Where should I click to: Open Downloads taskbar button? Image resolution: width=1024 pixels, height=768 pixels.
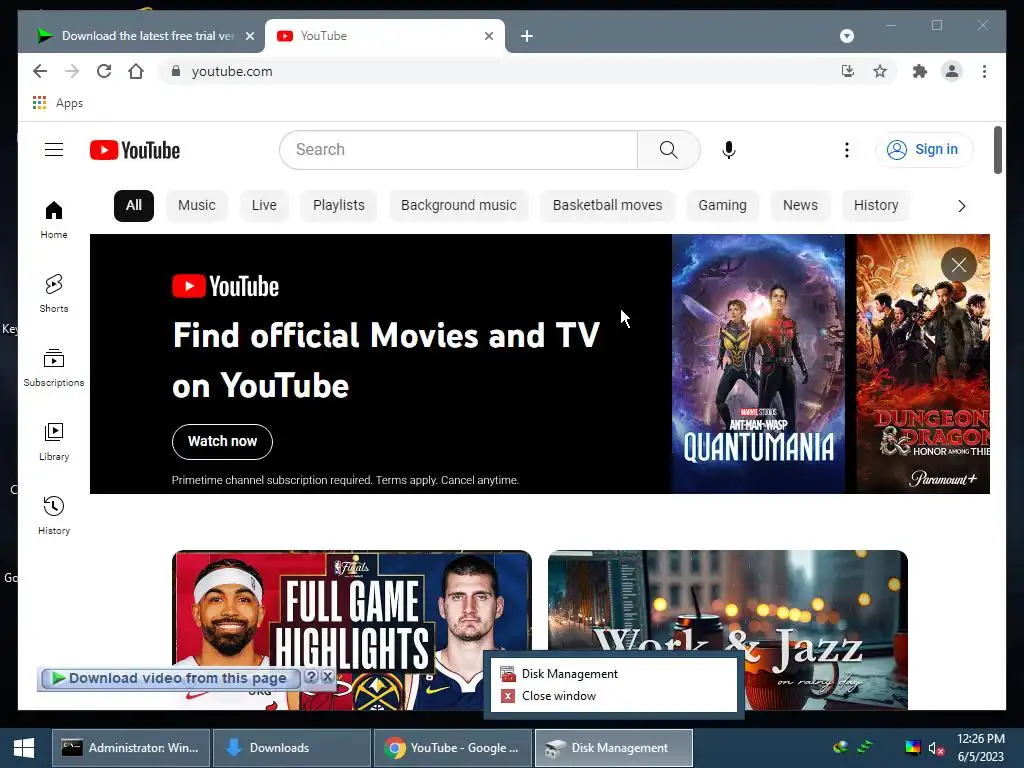[x=291, y=748]
